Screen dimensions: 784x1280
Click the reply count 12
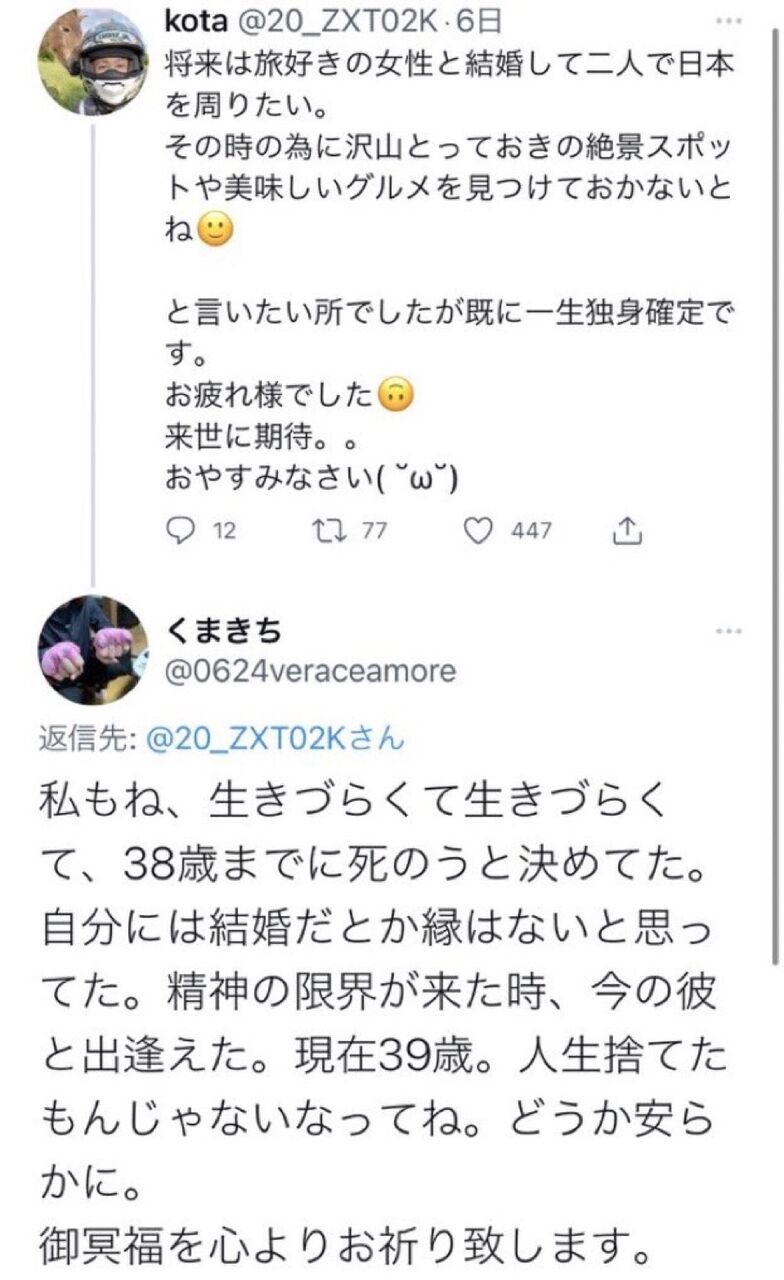pyautogui.click(x=224, y=532)
